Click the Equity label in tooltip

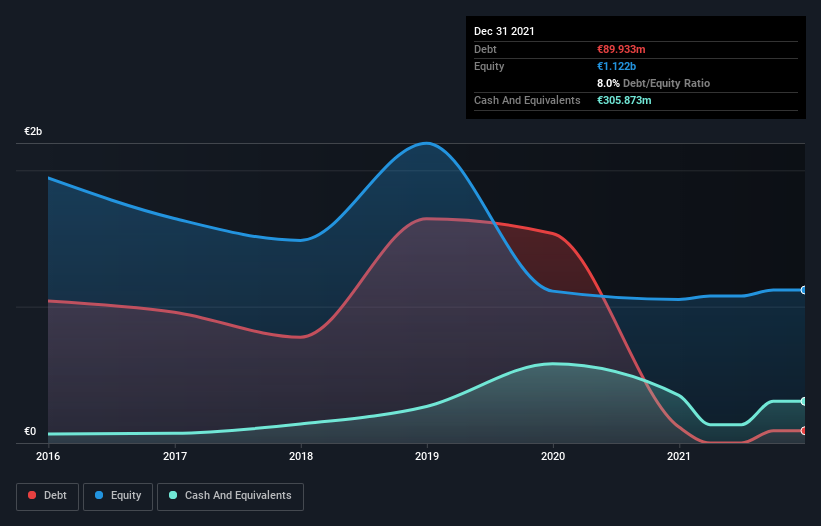click(489, 66)
